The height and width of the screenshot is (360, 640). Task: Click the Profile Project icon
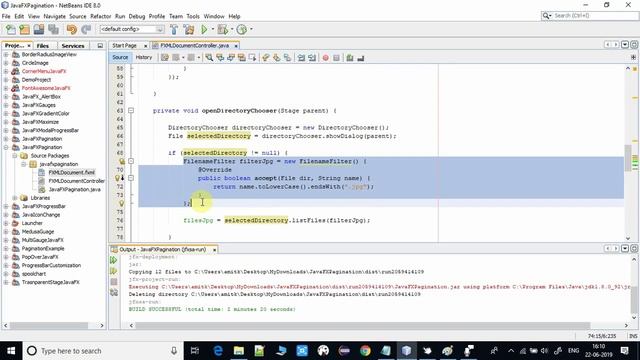[242, 29]
